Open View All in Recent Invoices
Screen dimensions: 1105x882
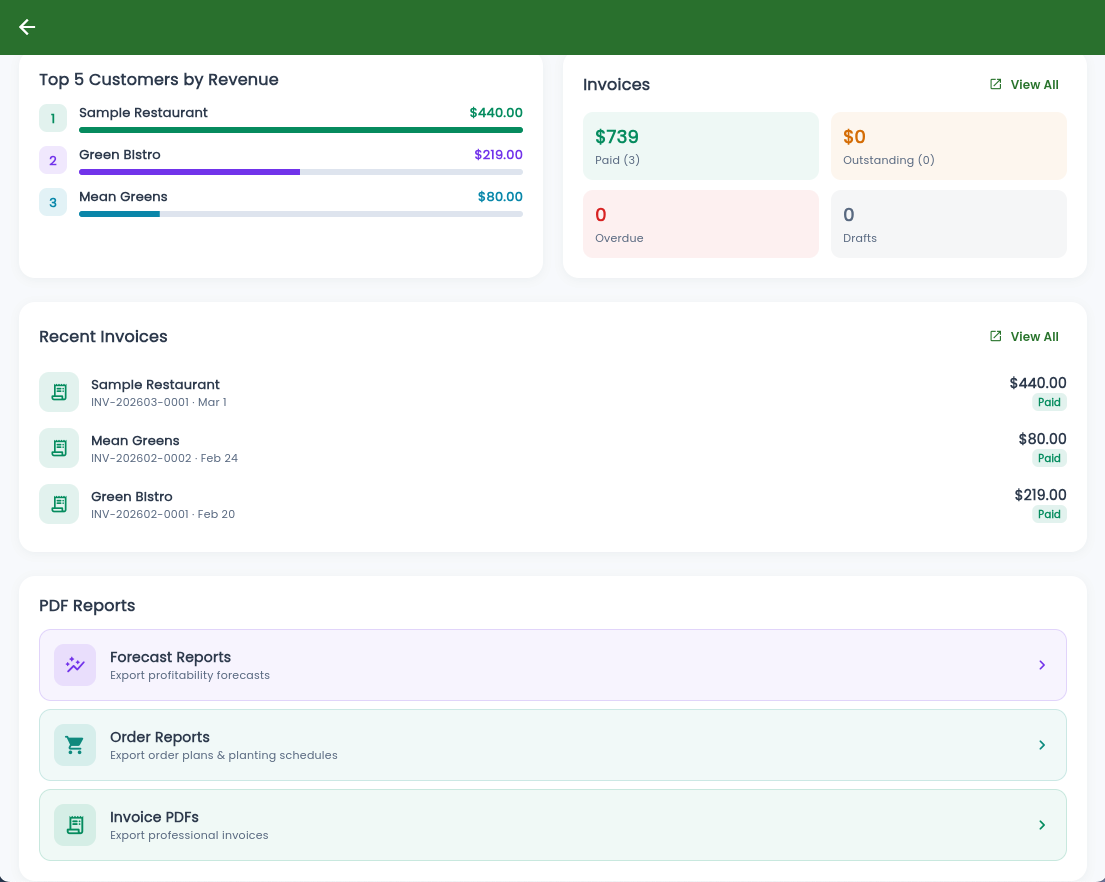click(x=1024, y=337)
